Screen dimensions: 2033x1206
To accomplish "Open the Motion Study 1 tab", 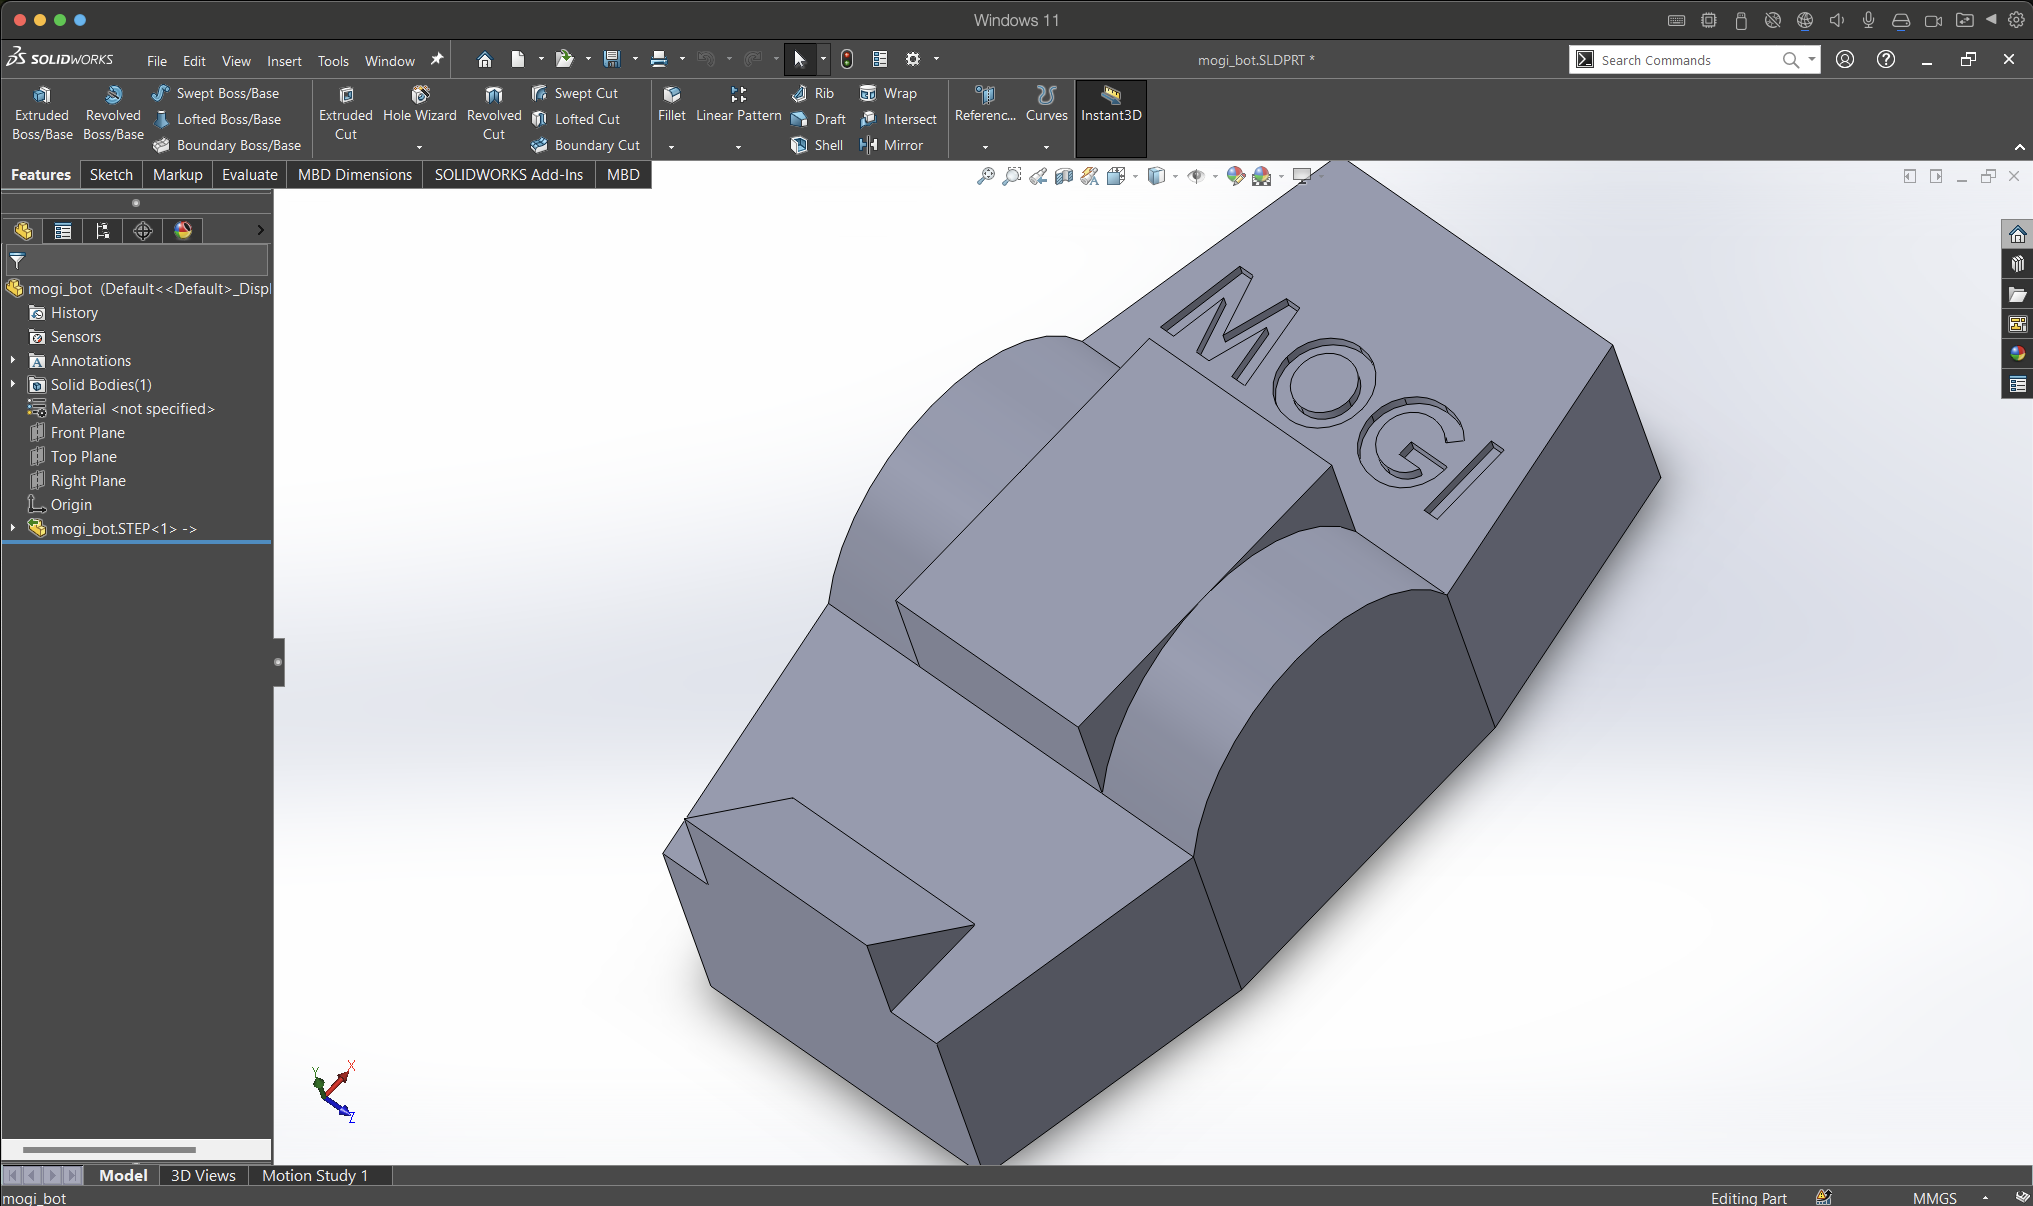I will [315, 1175].
